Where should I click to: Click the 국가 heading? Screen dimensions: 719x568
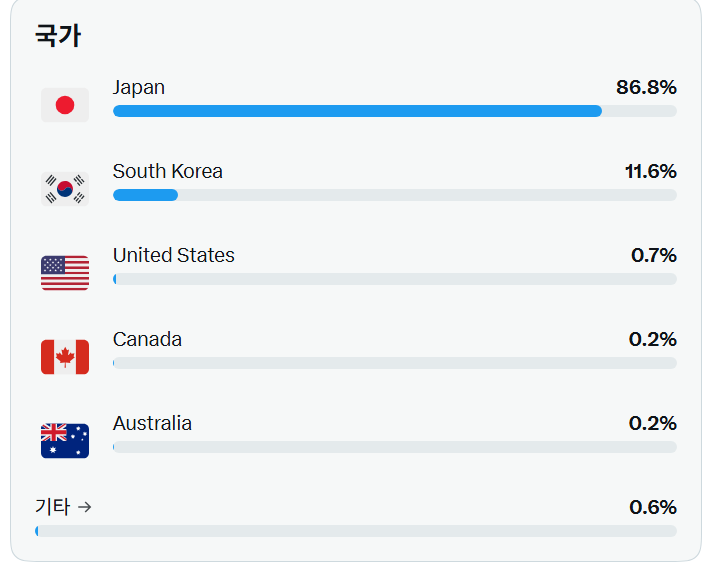point(58,35)
